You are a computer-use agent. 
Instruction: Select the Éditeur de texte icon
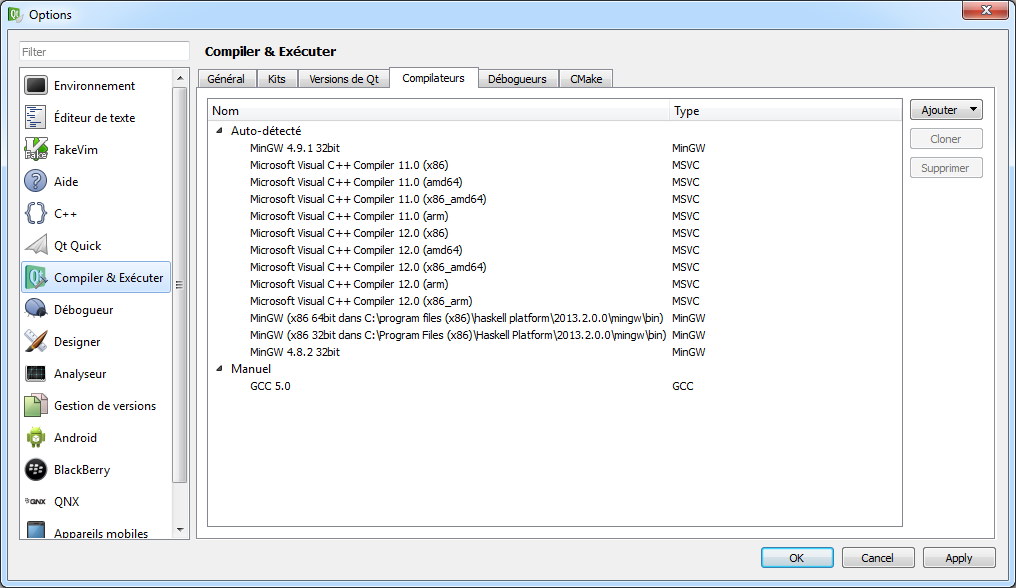pos(36,117)
